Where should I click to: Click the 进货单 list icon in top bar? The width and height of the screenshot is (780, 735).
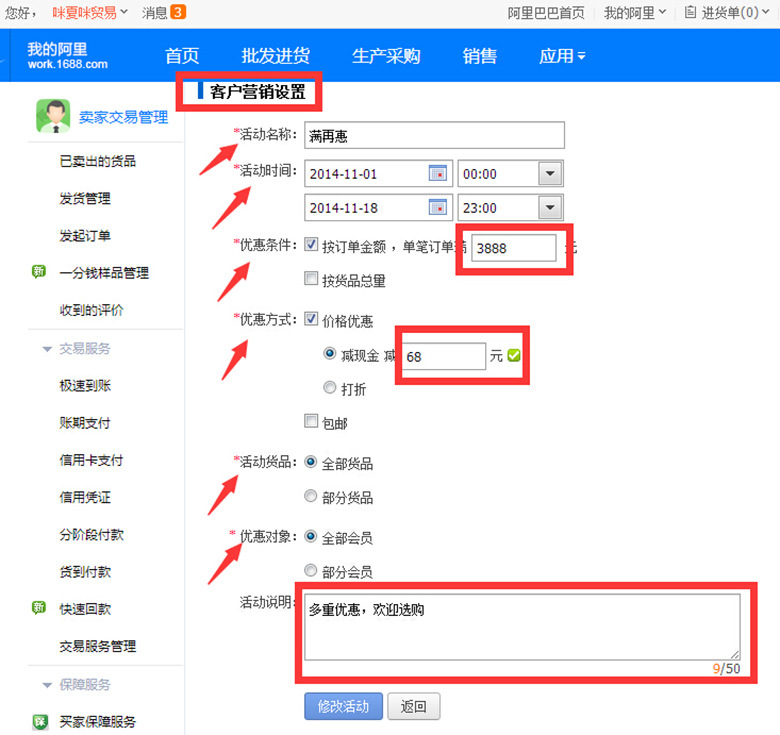point(691,13)
